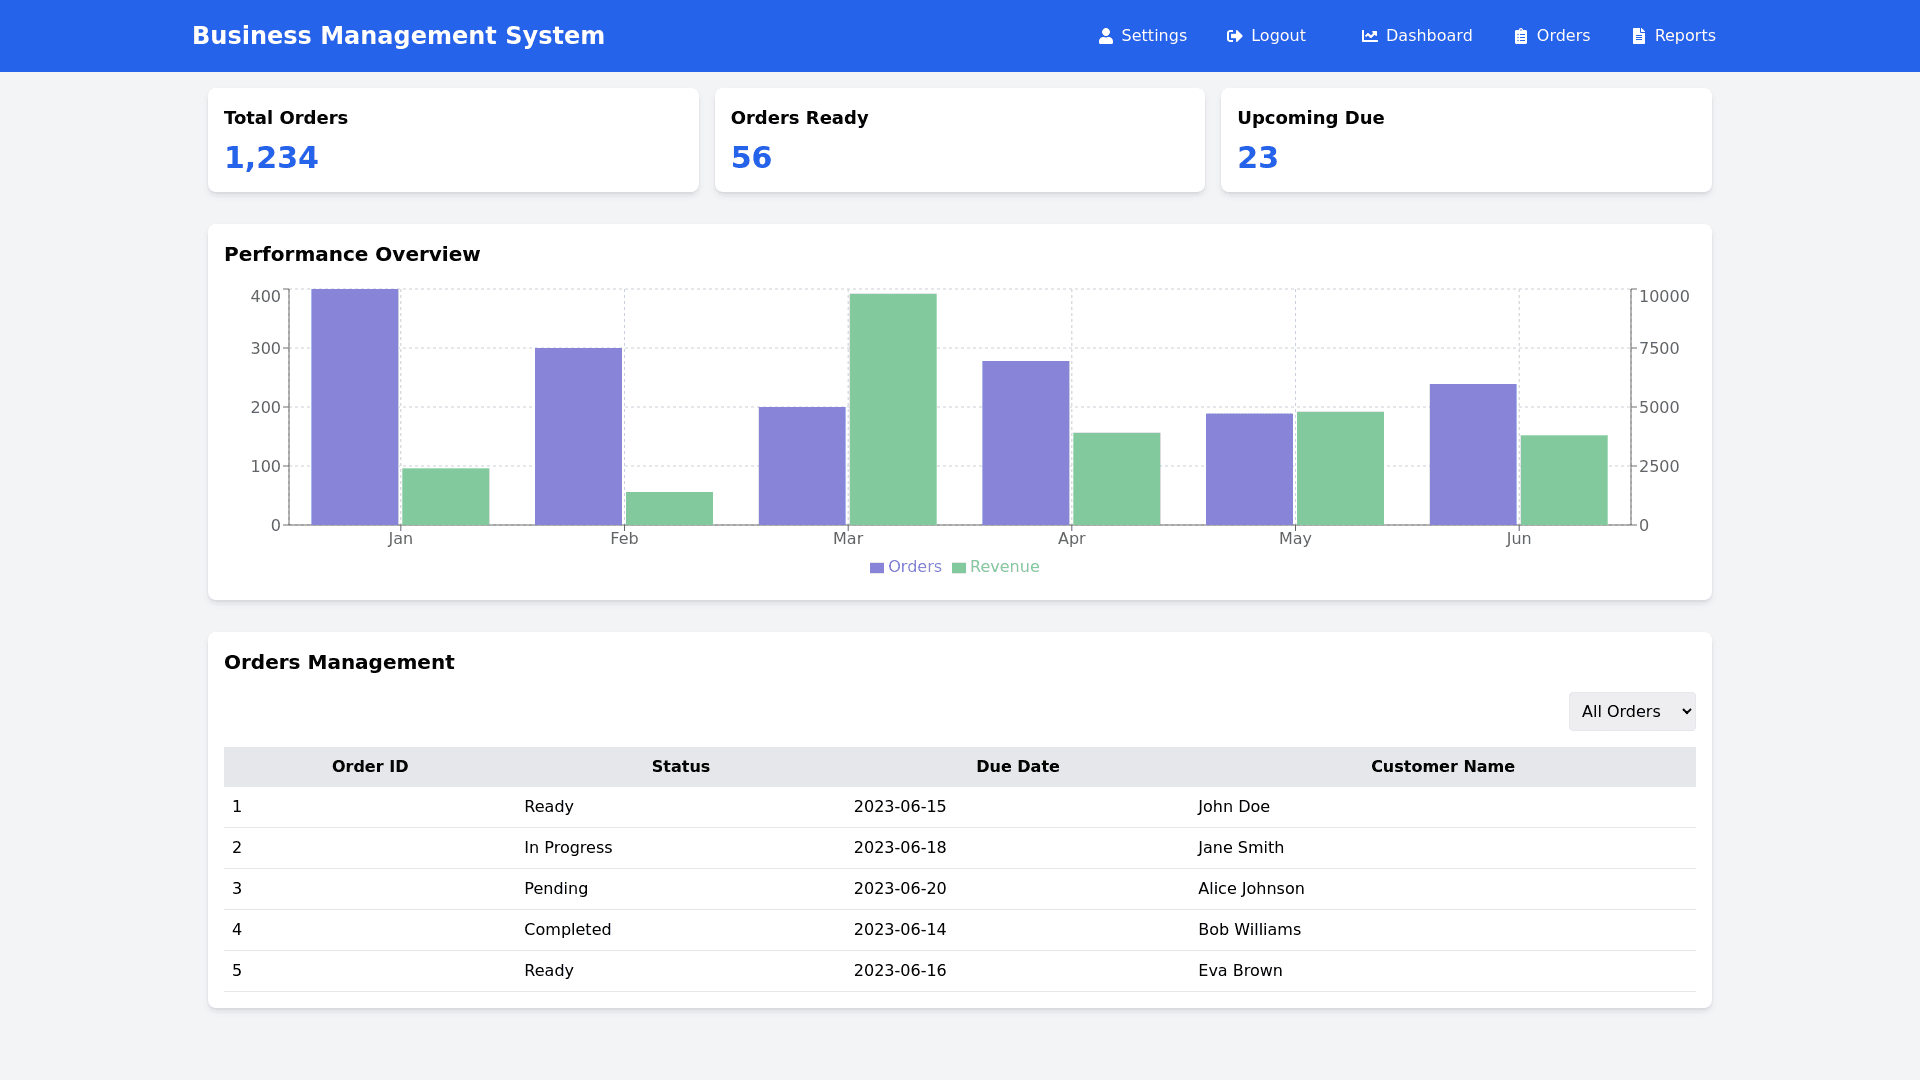Image resolution: width=1920 pixels, height=1080 pixels.
Task: Click the Logout link text
Action: (x=1277, y=36)
